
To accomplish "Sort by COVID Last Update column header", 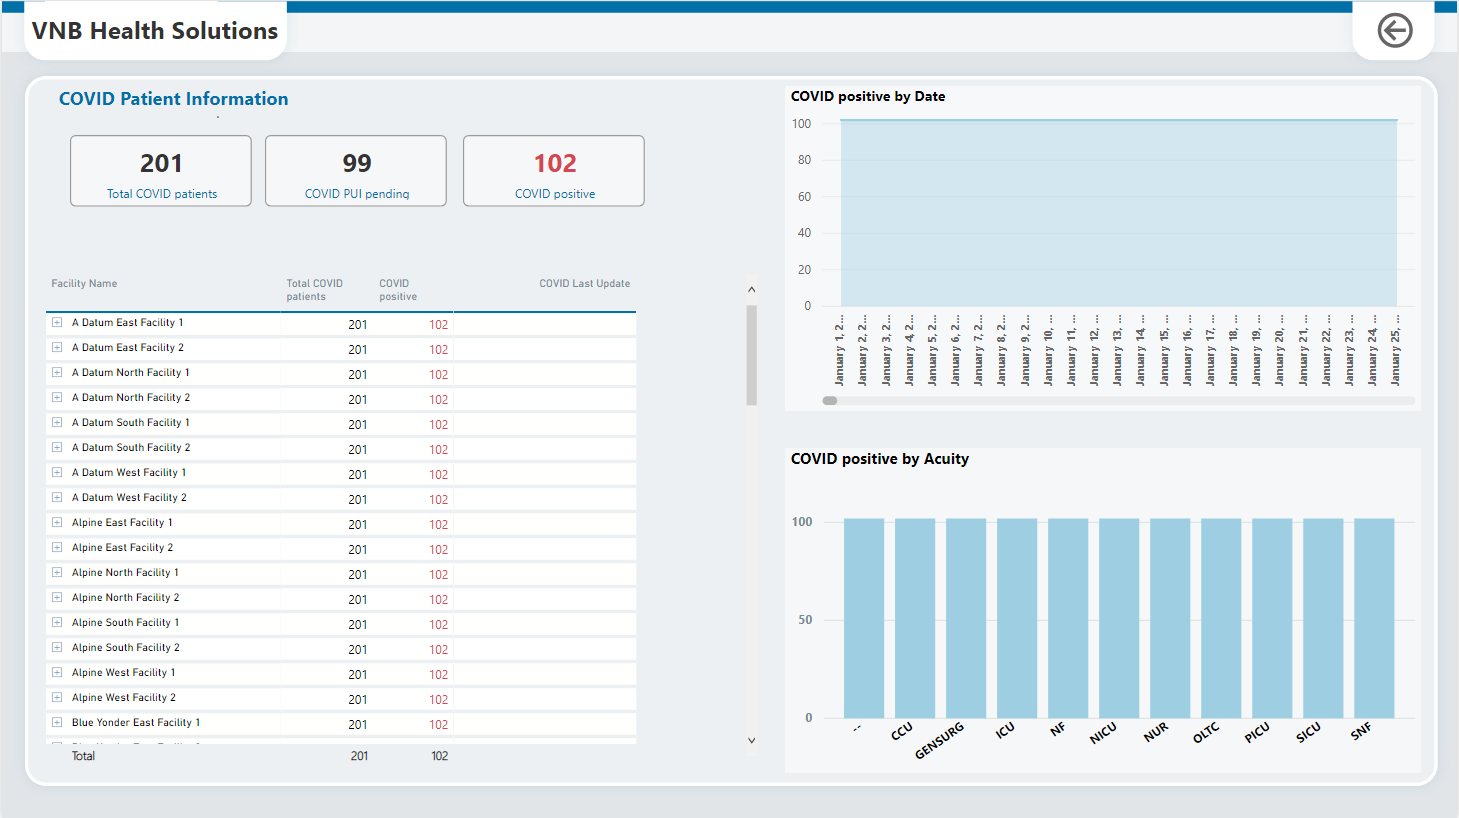I will [x=584, y=284].
